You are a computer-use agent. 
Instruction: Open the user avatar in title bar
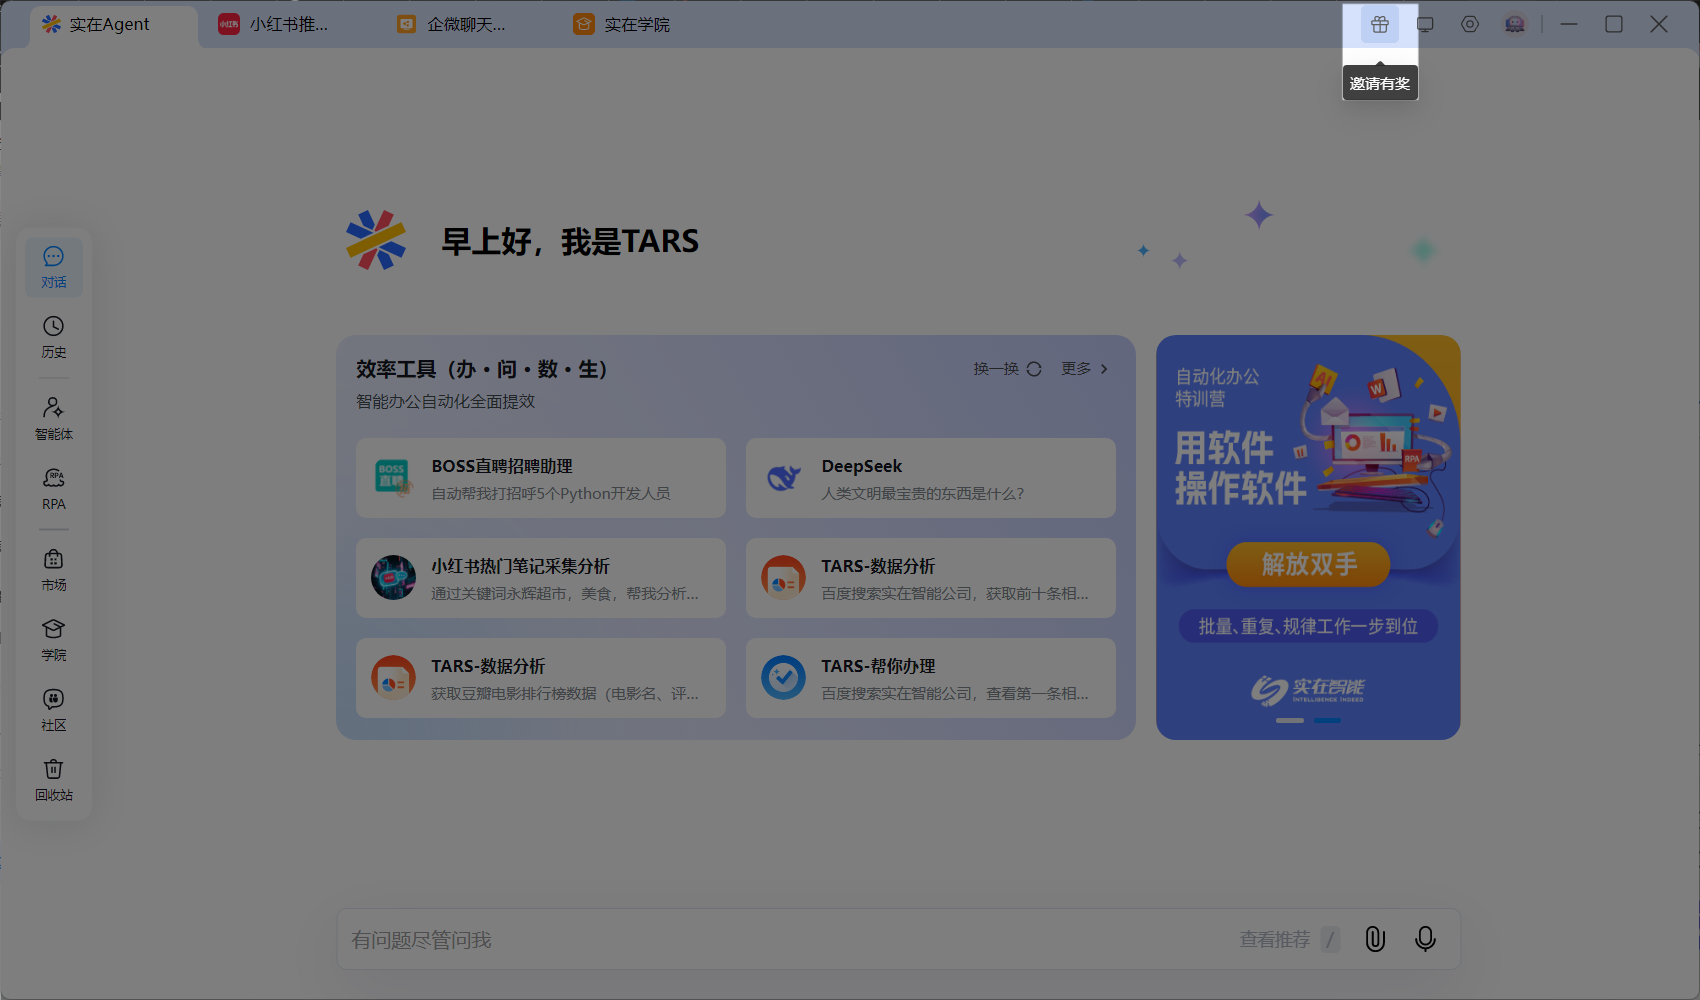[1515, 24]
